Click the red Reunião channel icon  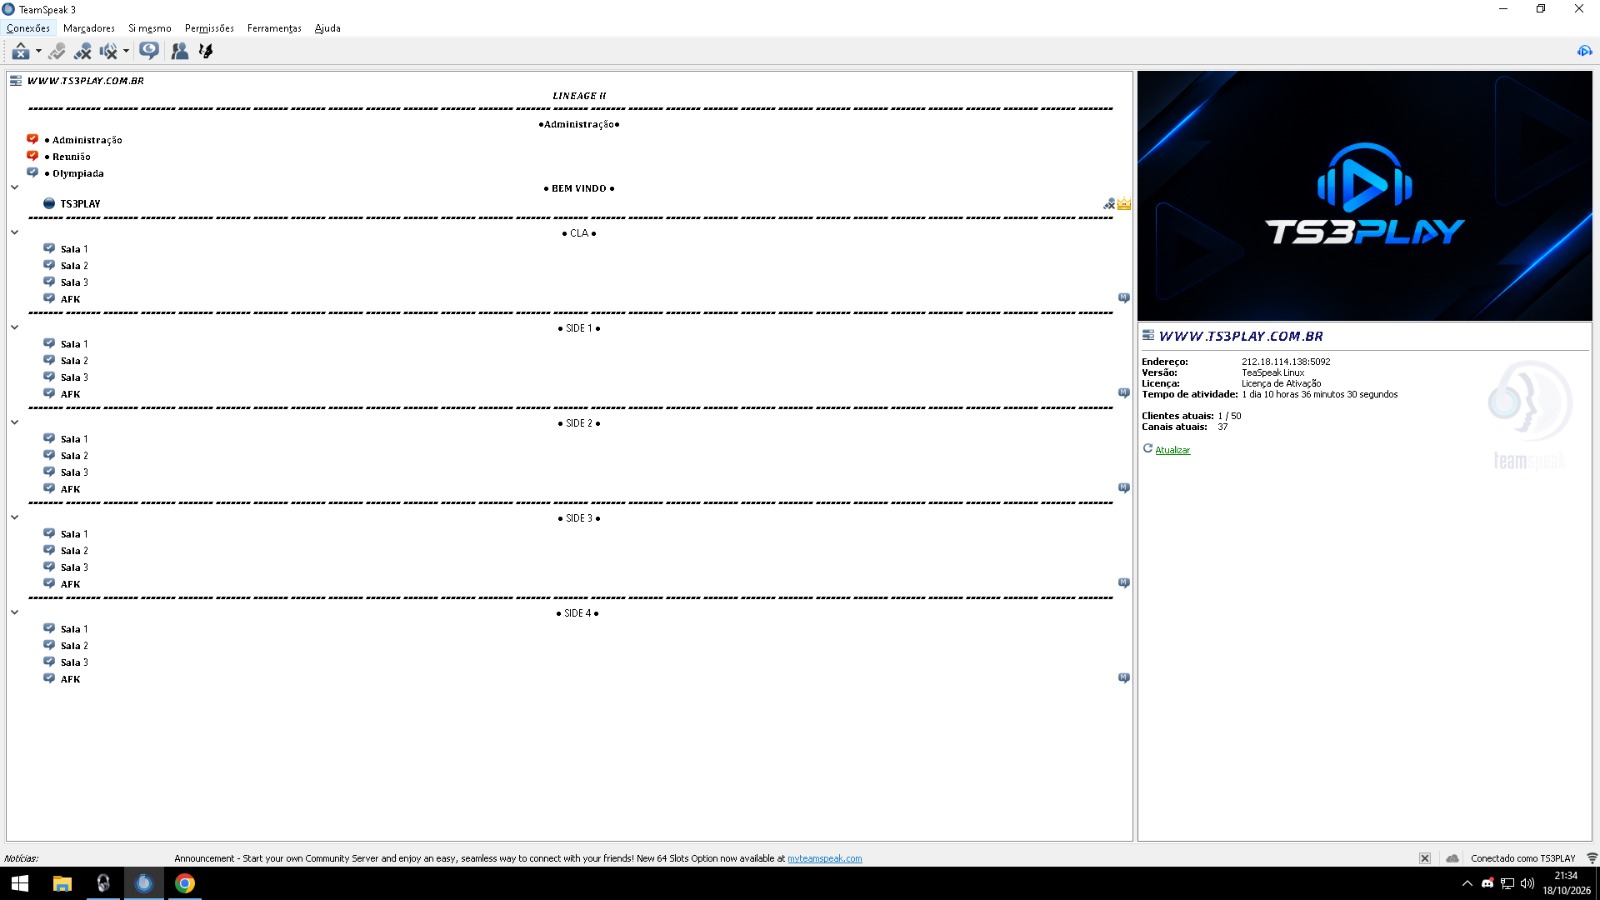32,156
